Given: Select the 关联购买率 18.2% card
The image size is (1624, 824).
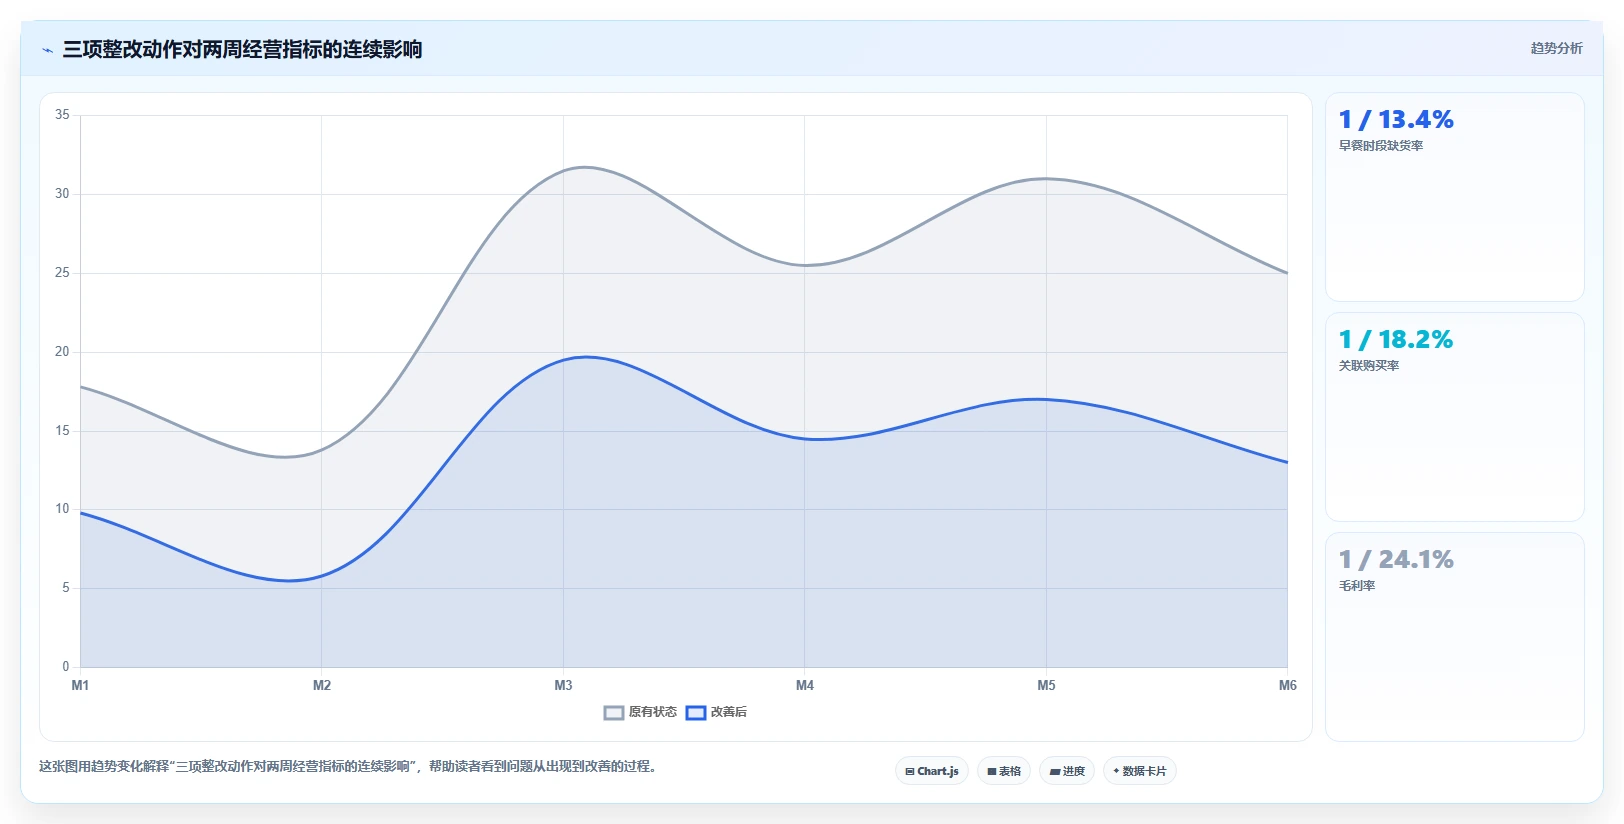Looking at the screenshot, I should (1455, 417).
